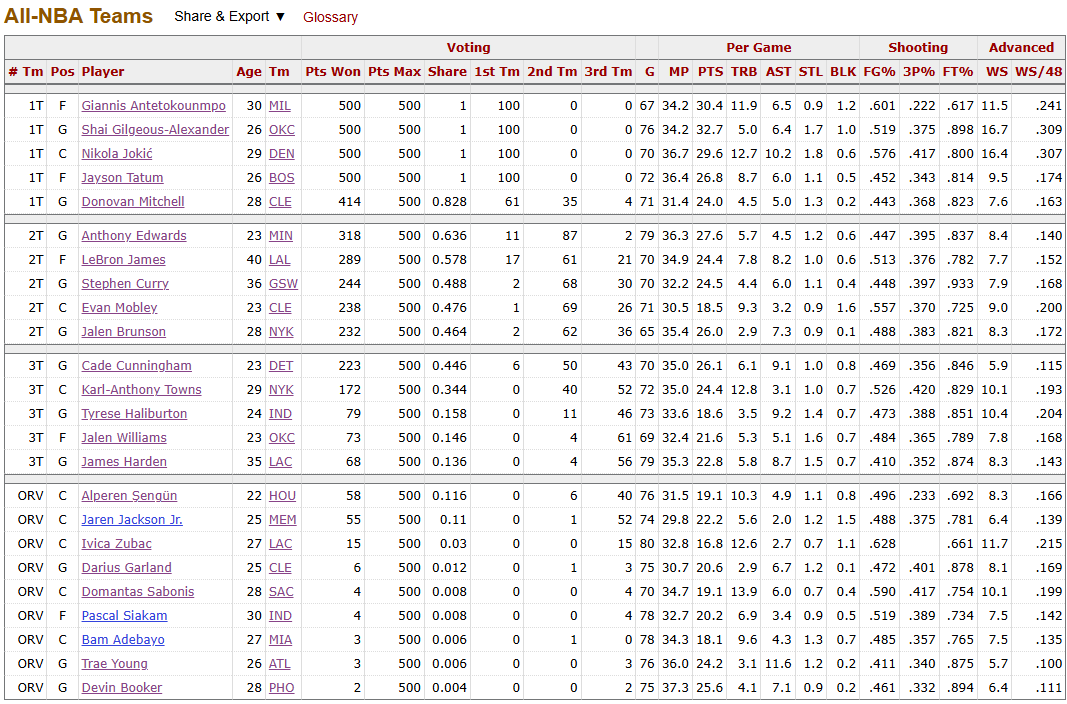This screenshot has width=1067, height=704.
Task: Sort table by 1st Tm votes
Action: pyautogui.click(x=497, y=71)
